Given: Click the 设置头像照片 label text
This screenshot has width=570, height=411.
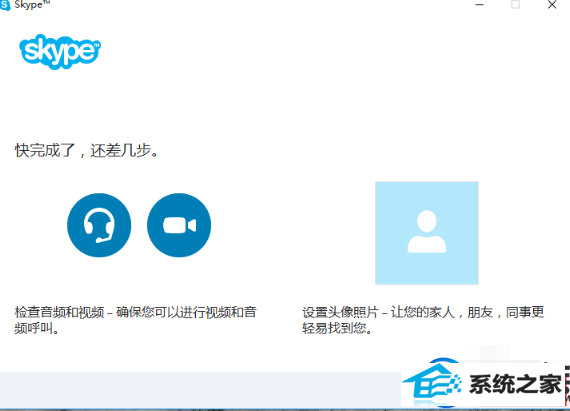Looking at the screenshot, I should 340,312.
